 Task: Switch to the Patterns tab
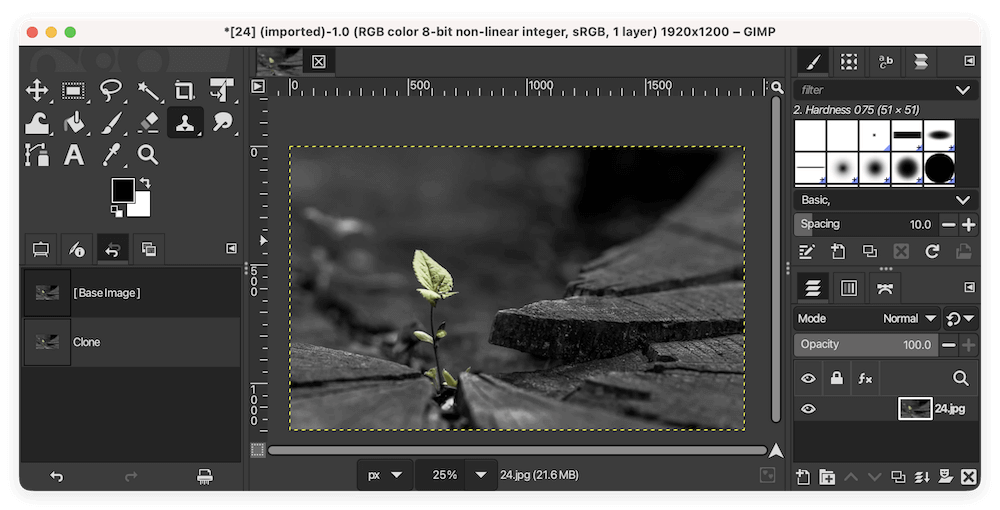pyautogui.click(x=849, y=62)
